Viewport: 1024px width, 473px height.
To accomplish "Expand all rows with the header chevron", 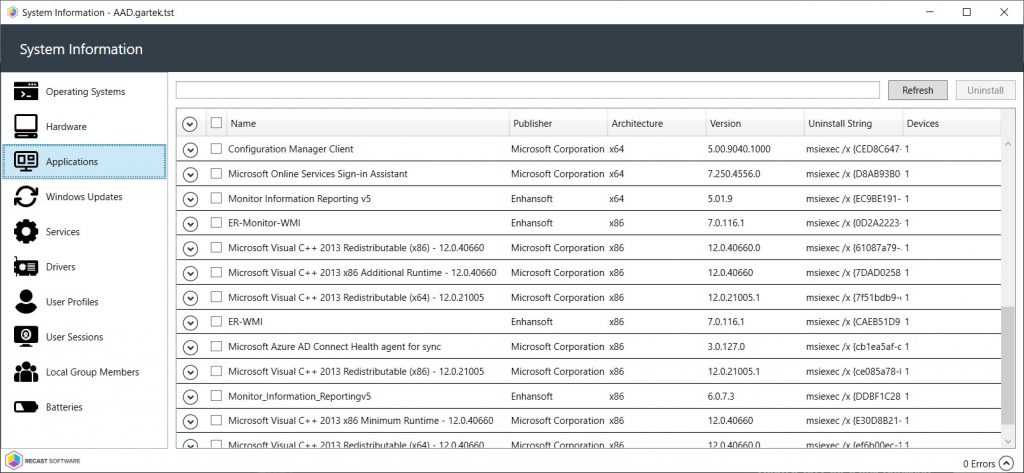I will (190, 123).
